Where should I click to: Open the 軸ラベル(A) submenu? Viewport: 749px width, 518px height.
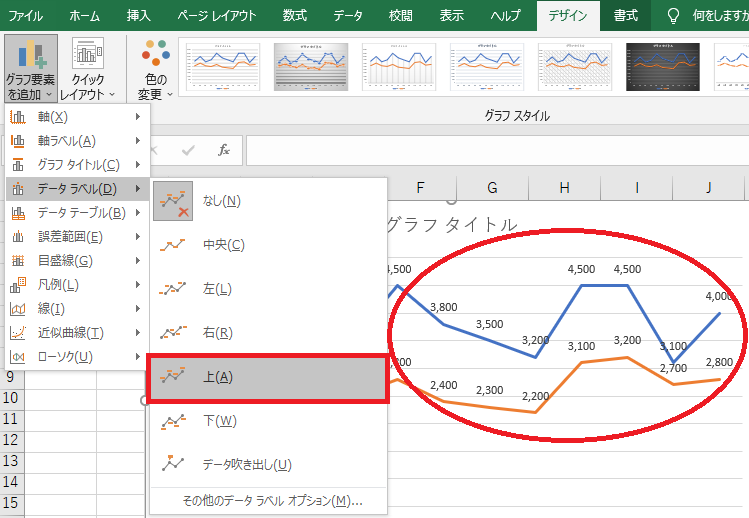tap(77, 140)
